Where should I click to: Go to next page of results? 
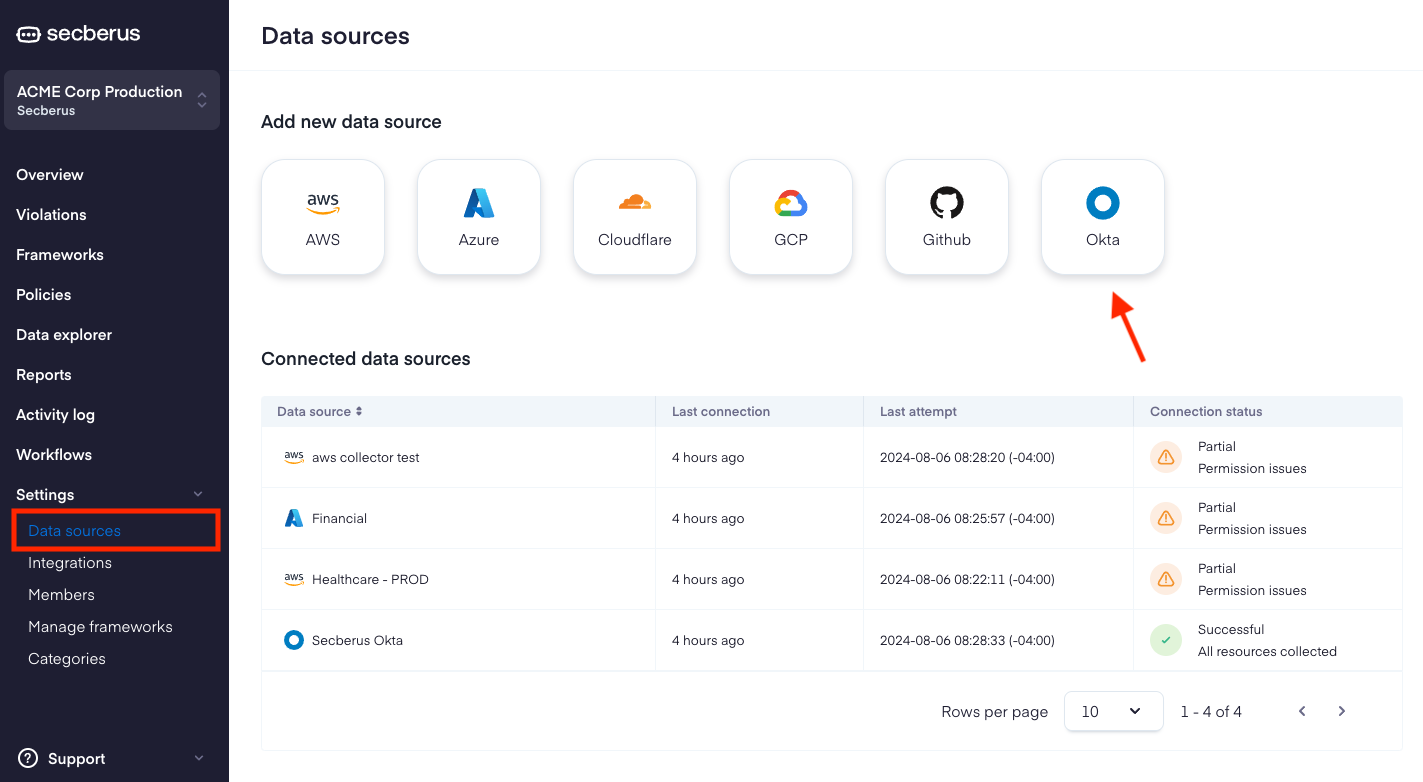point(1342,711)
